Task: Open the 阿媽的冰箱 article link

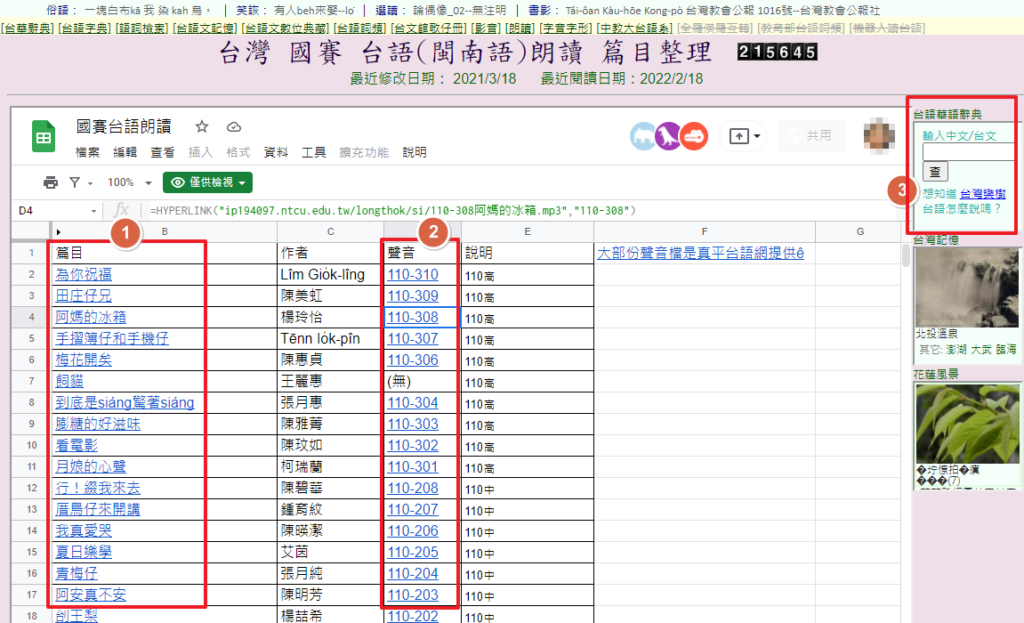Action: (x=91, y=317)
